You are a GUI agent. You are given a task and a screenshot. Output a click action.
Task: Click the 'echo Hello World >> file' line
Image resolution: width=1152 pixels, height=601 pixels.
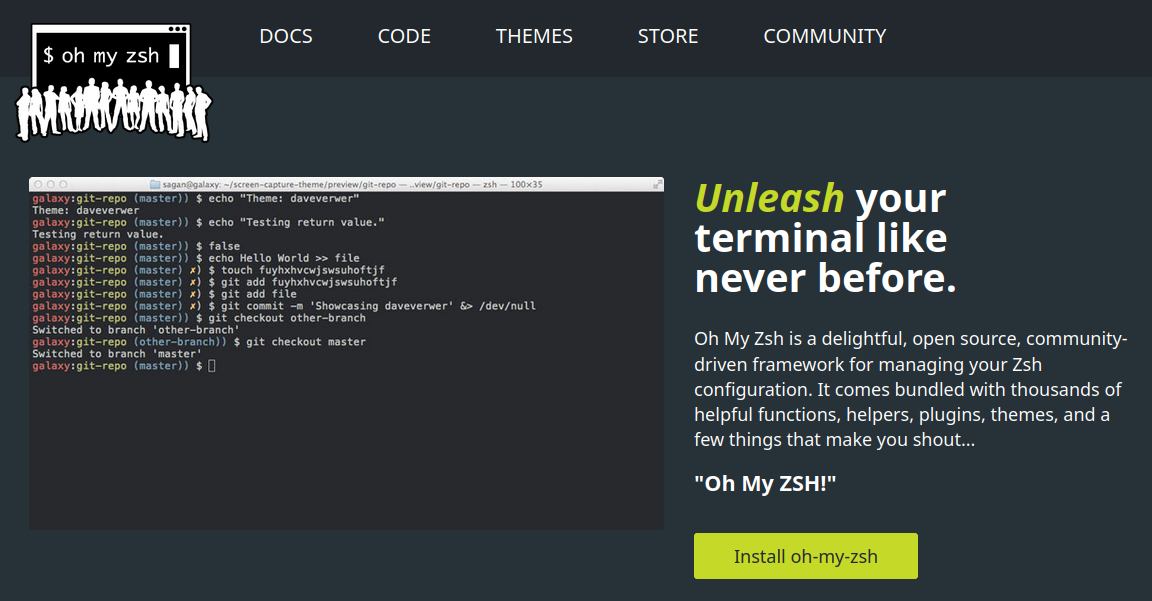(195, 258)
